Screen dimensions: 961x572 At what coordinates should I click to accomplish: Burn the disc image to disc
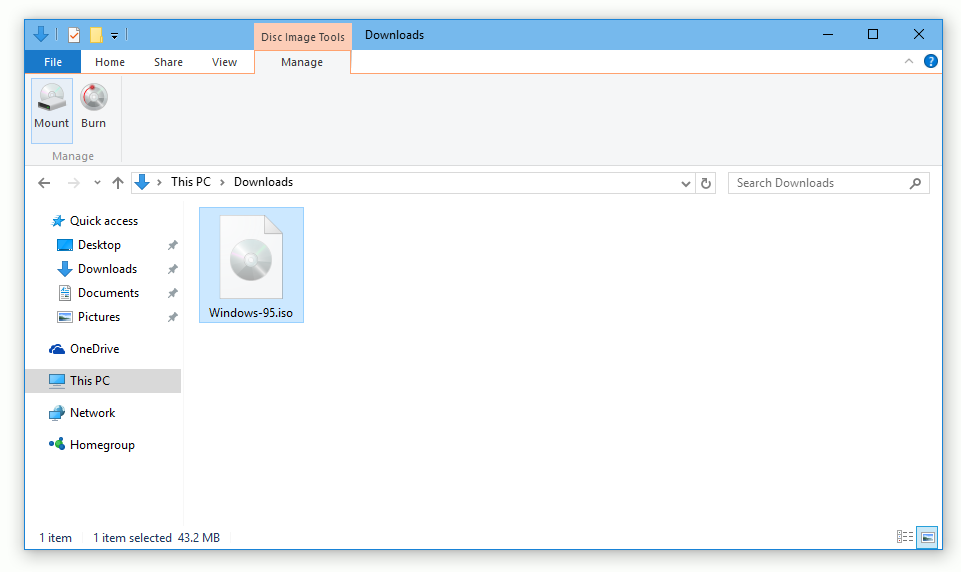(x=94, y=107)
